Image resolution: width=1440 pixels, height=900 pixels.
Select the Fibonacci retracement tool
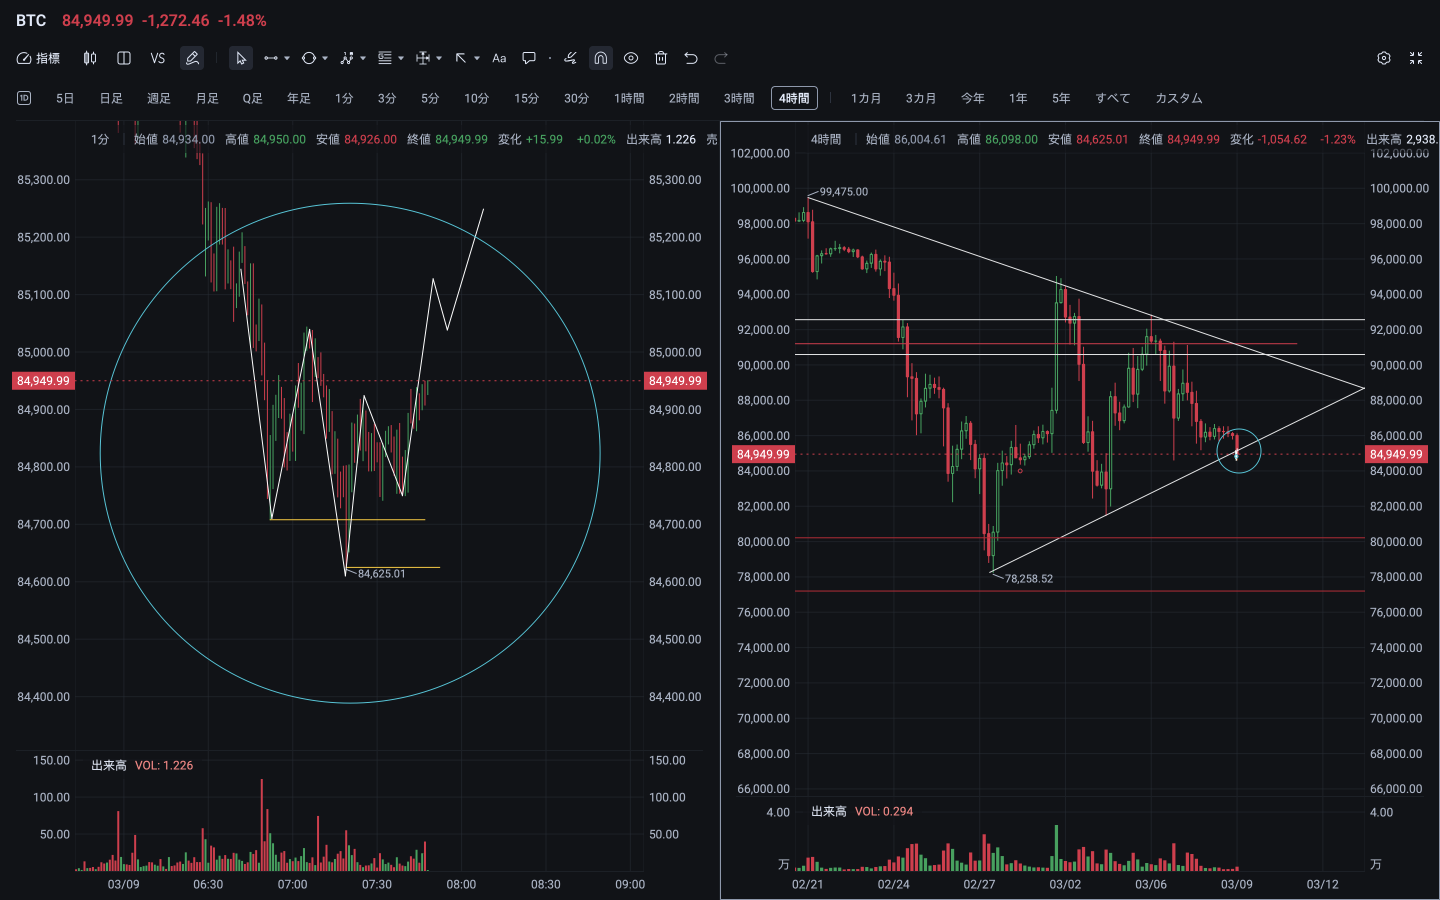[385, 58]
